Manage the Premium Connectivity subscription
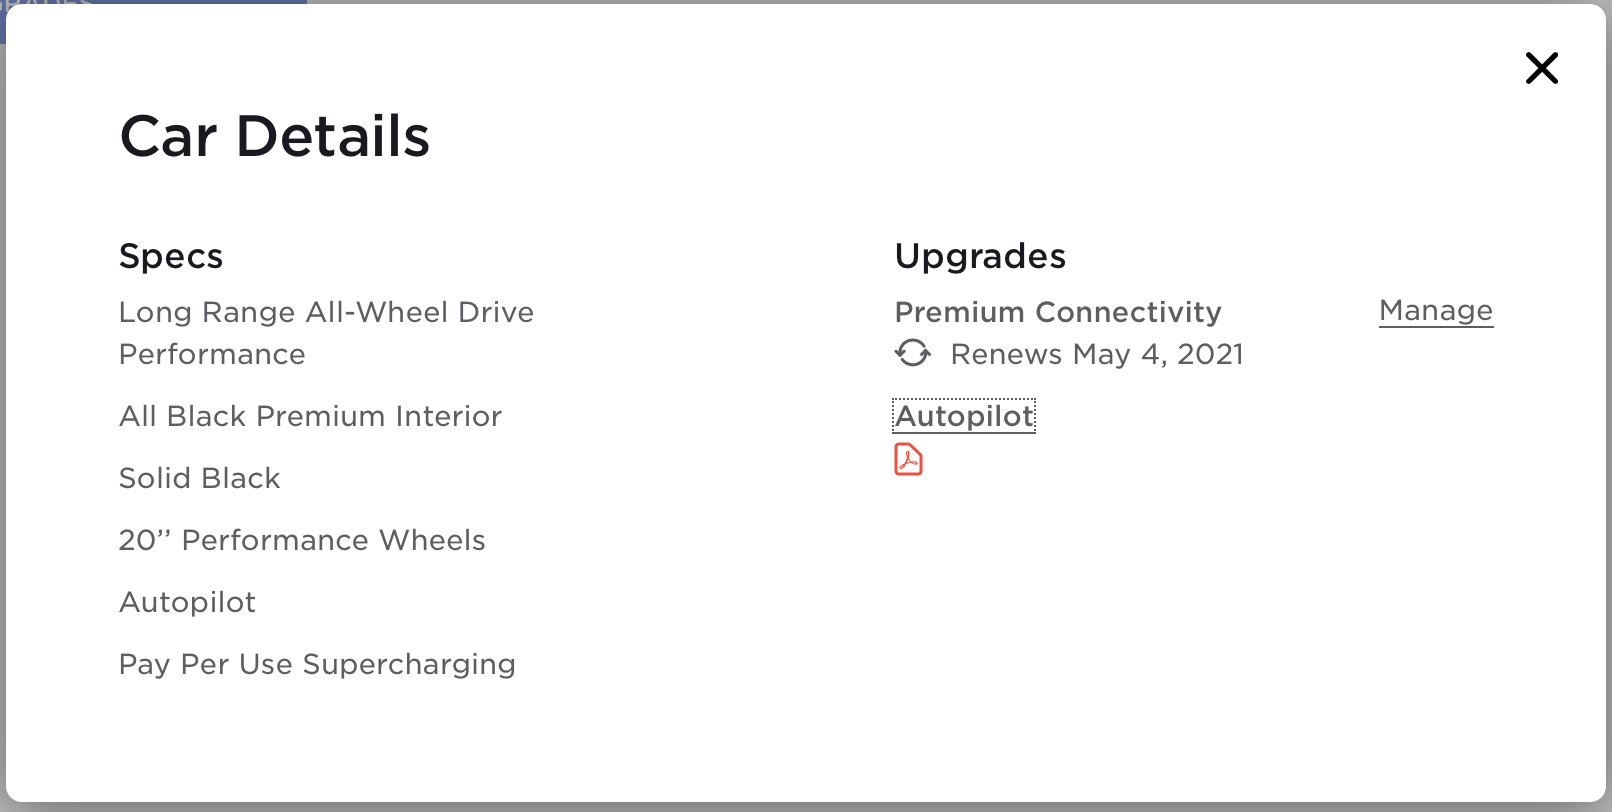This screenshot has height=812, width=1612. pos(1435,311)
